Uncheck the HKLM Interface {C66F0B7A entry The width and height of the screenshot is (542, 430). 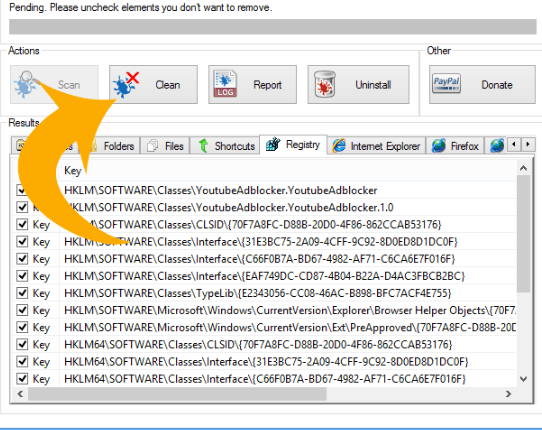[x=22, y=259]
